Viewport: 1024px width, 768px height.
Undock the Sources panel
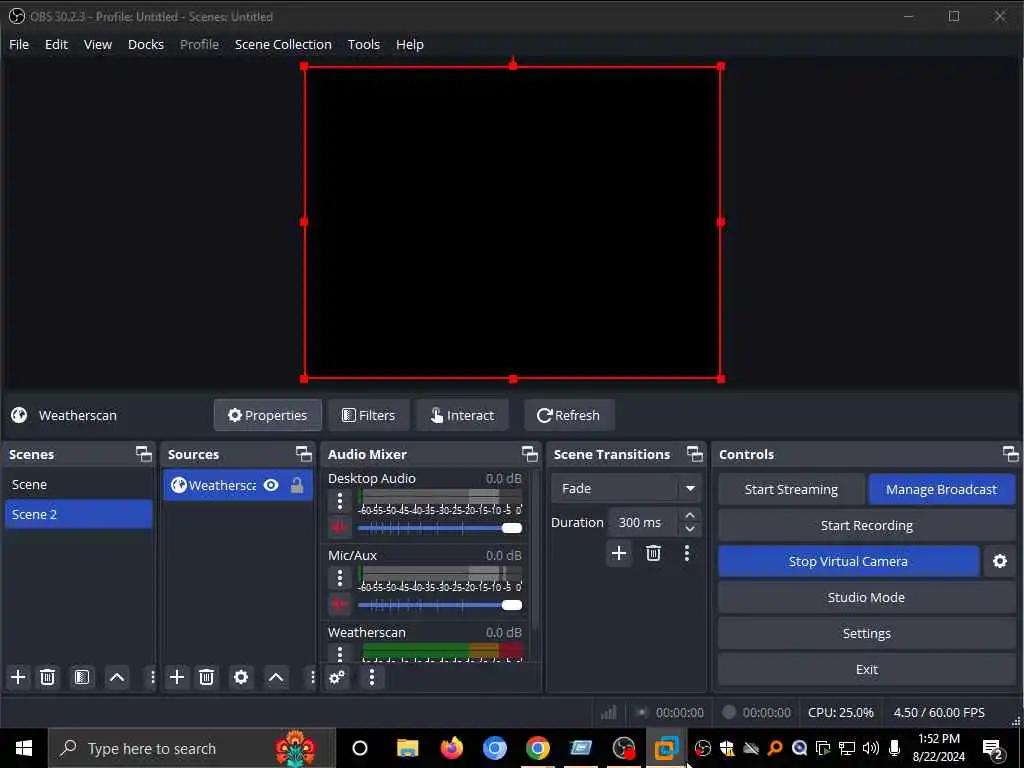click(304, 454)
